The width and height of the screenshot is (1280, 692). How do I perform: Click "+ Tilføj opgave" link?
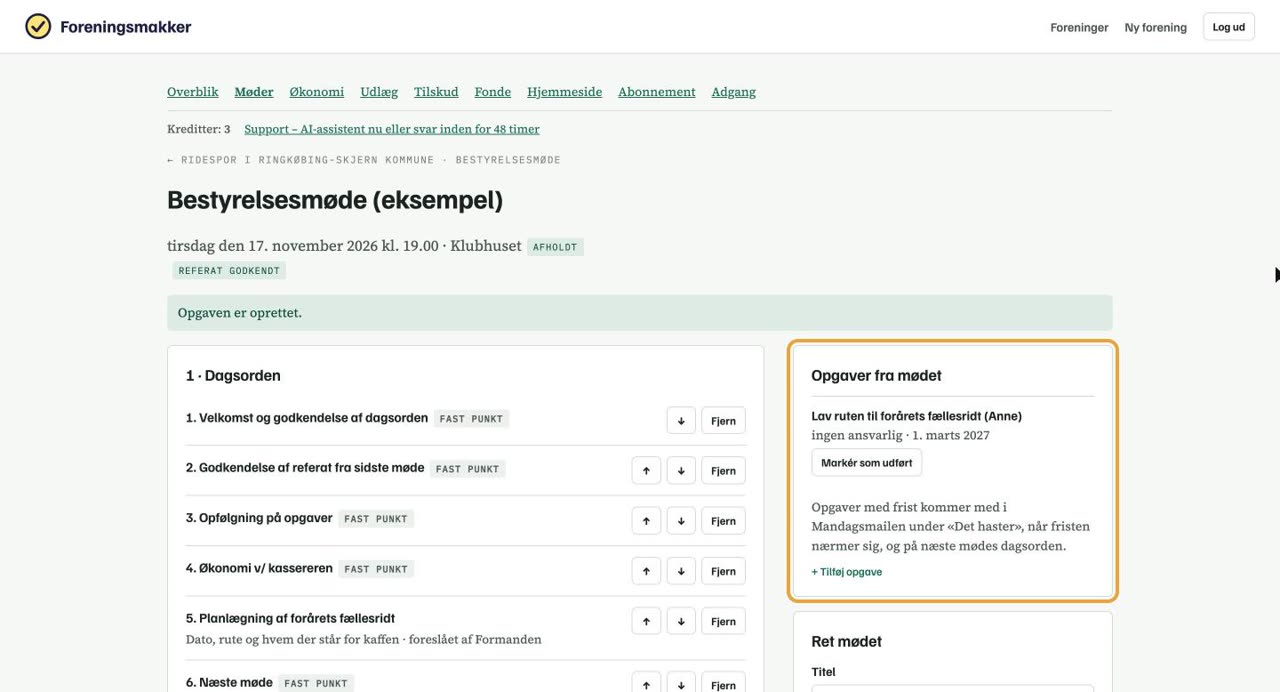click(847, 572)
